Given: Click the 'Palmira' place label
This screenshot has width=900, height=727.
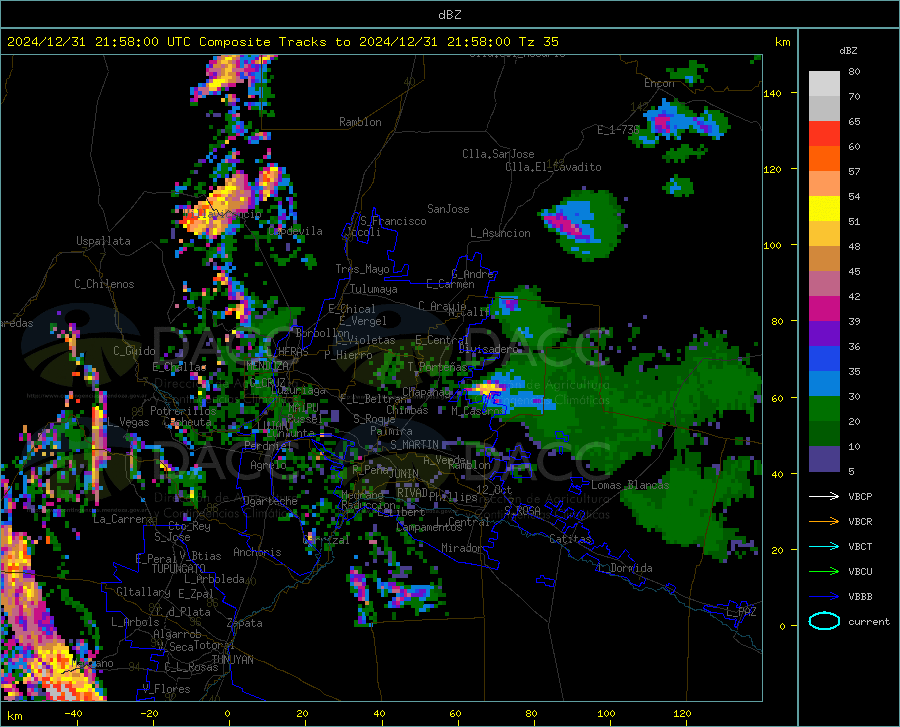Looking at the screenshot, I should [391, 431].
